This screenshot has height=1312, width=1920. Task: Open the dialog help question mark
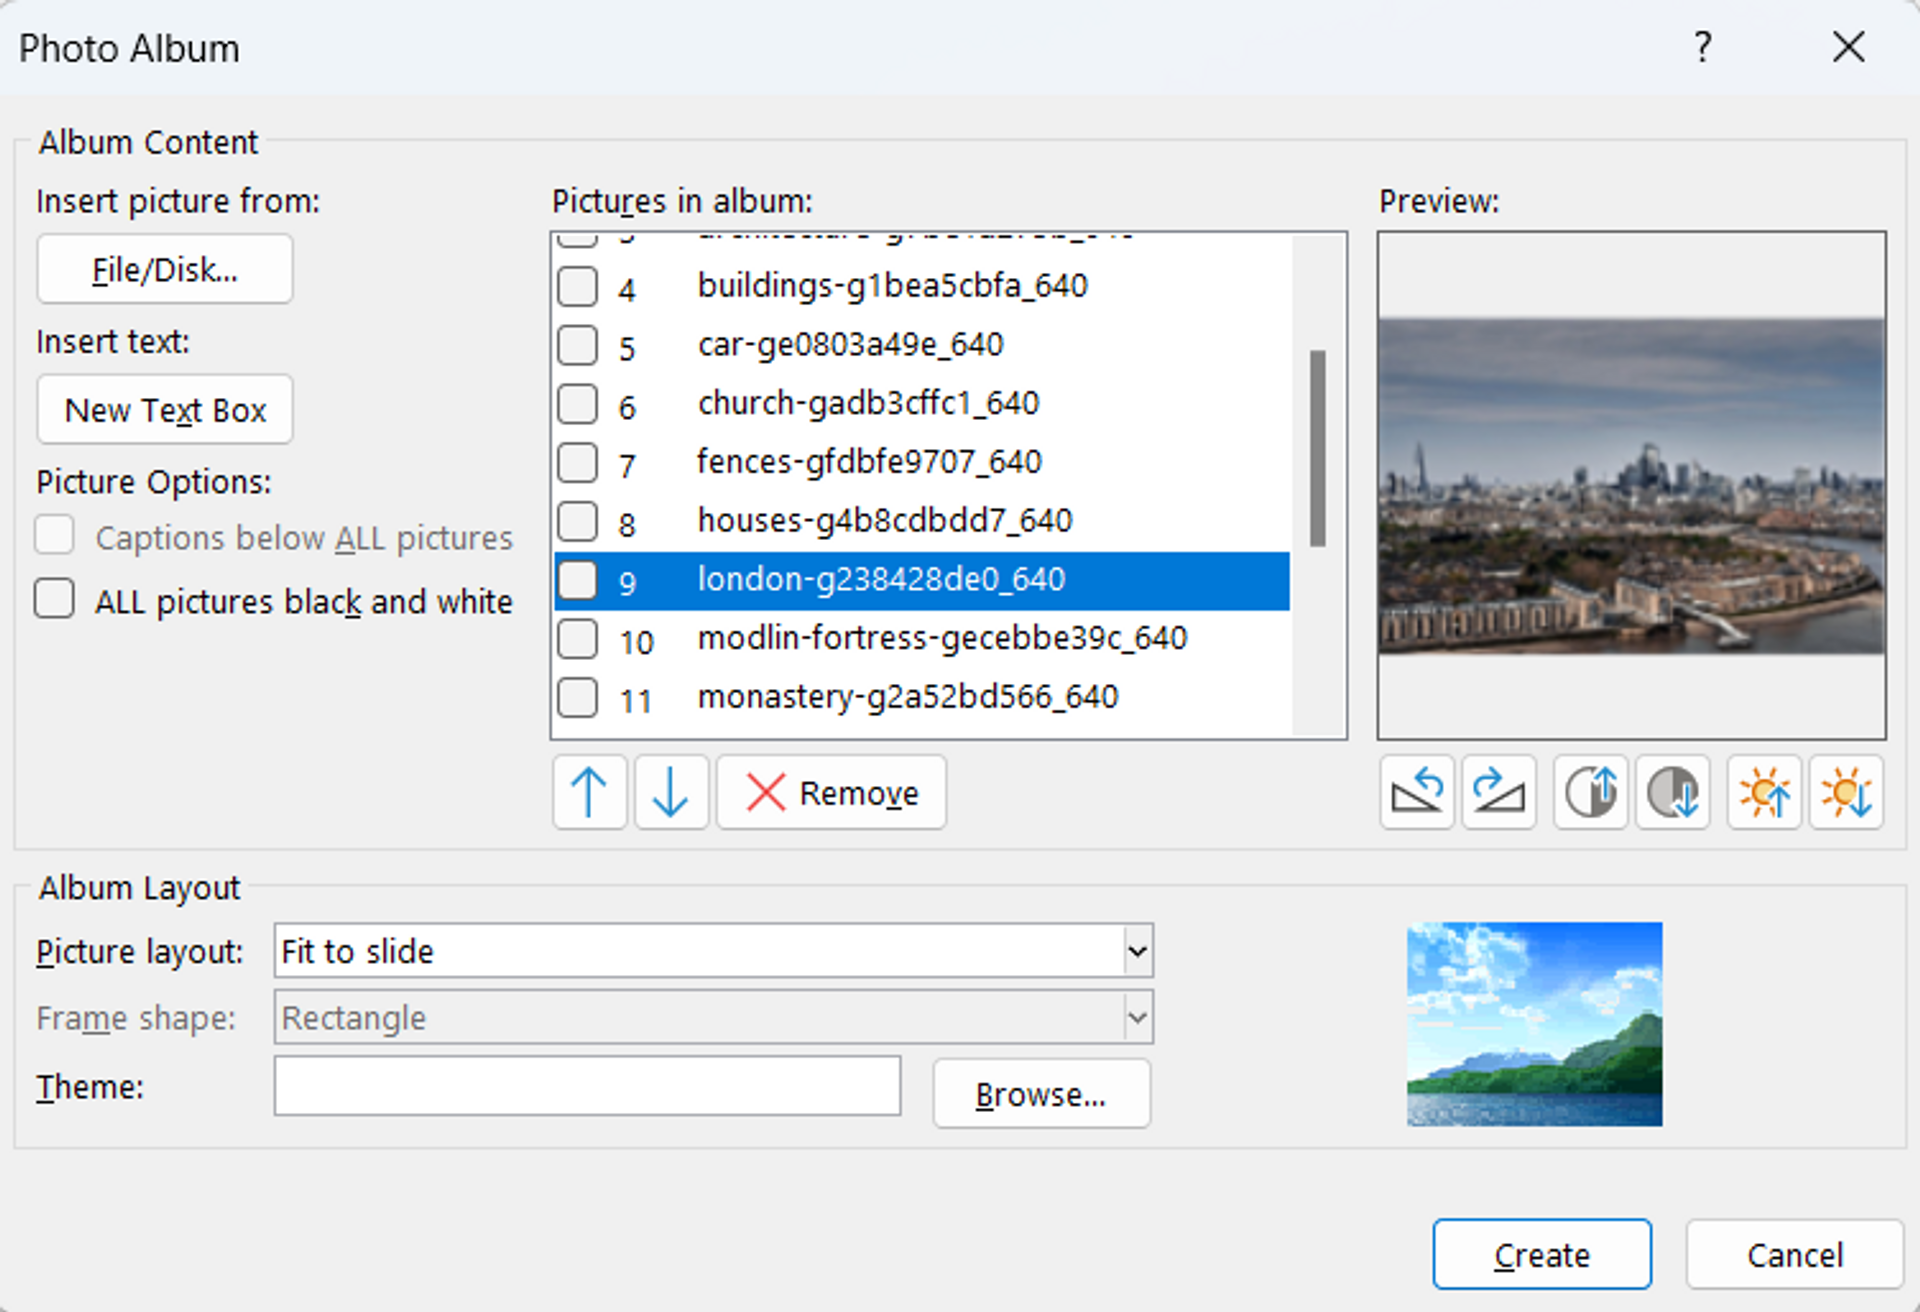click(1703, 47)
